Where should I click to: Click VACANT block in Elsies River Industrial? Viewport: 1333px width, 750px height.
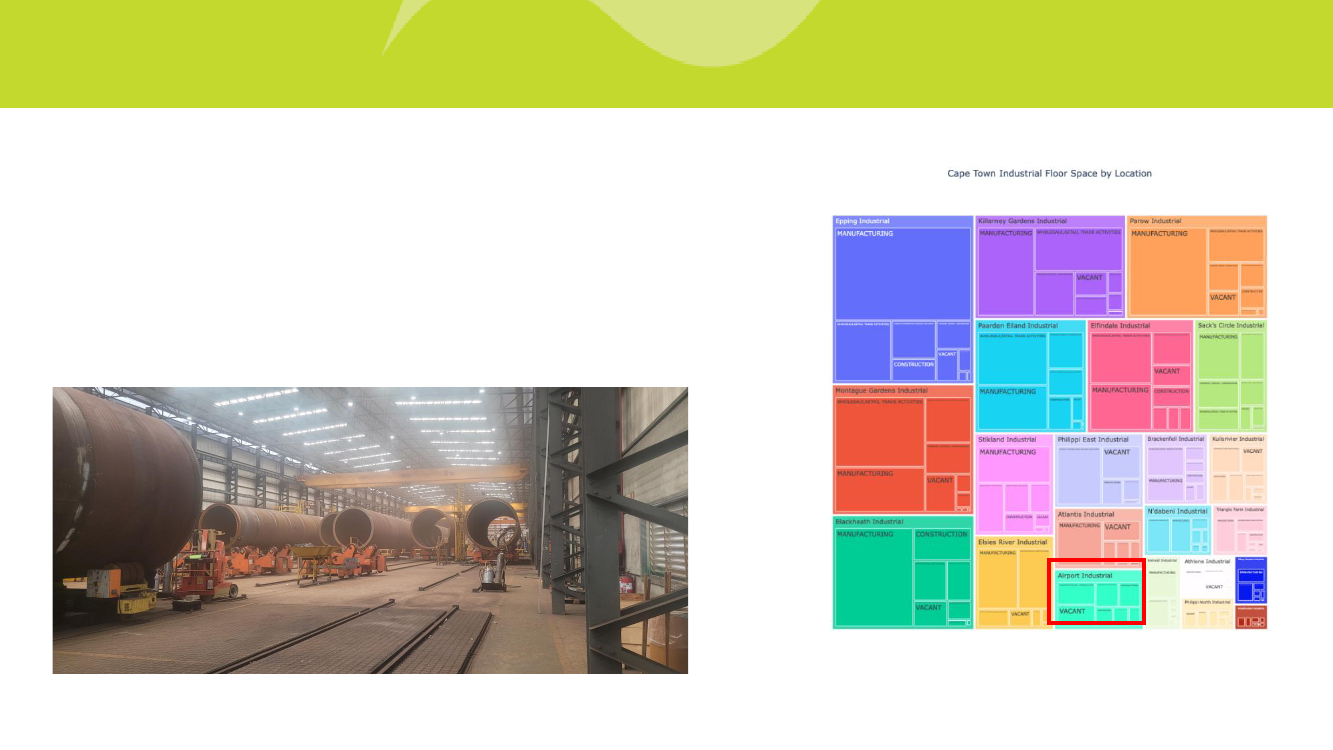tap(1020, 616)
